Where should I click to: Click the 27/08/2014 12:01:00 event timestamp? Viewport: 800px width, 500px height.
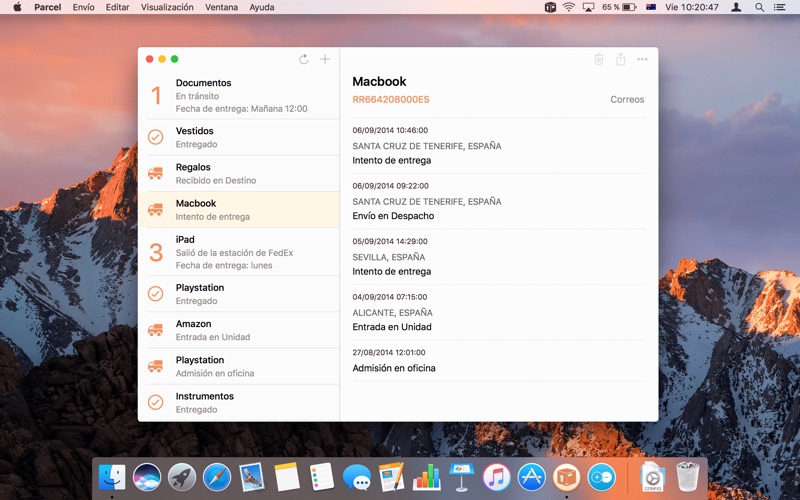(x=389, y=353)
